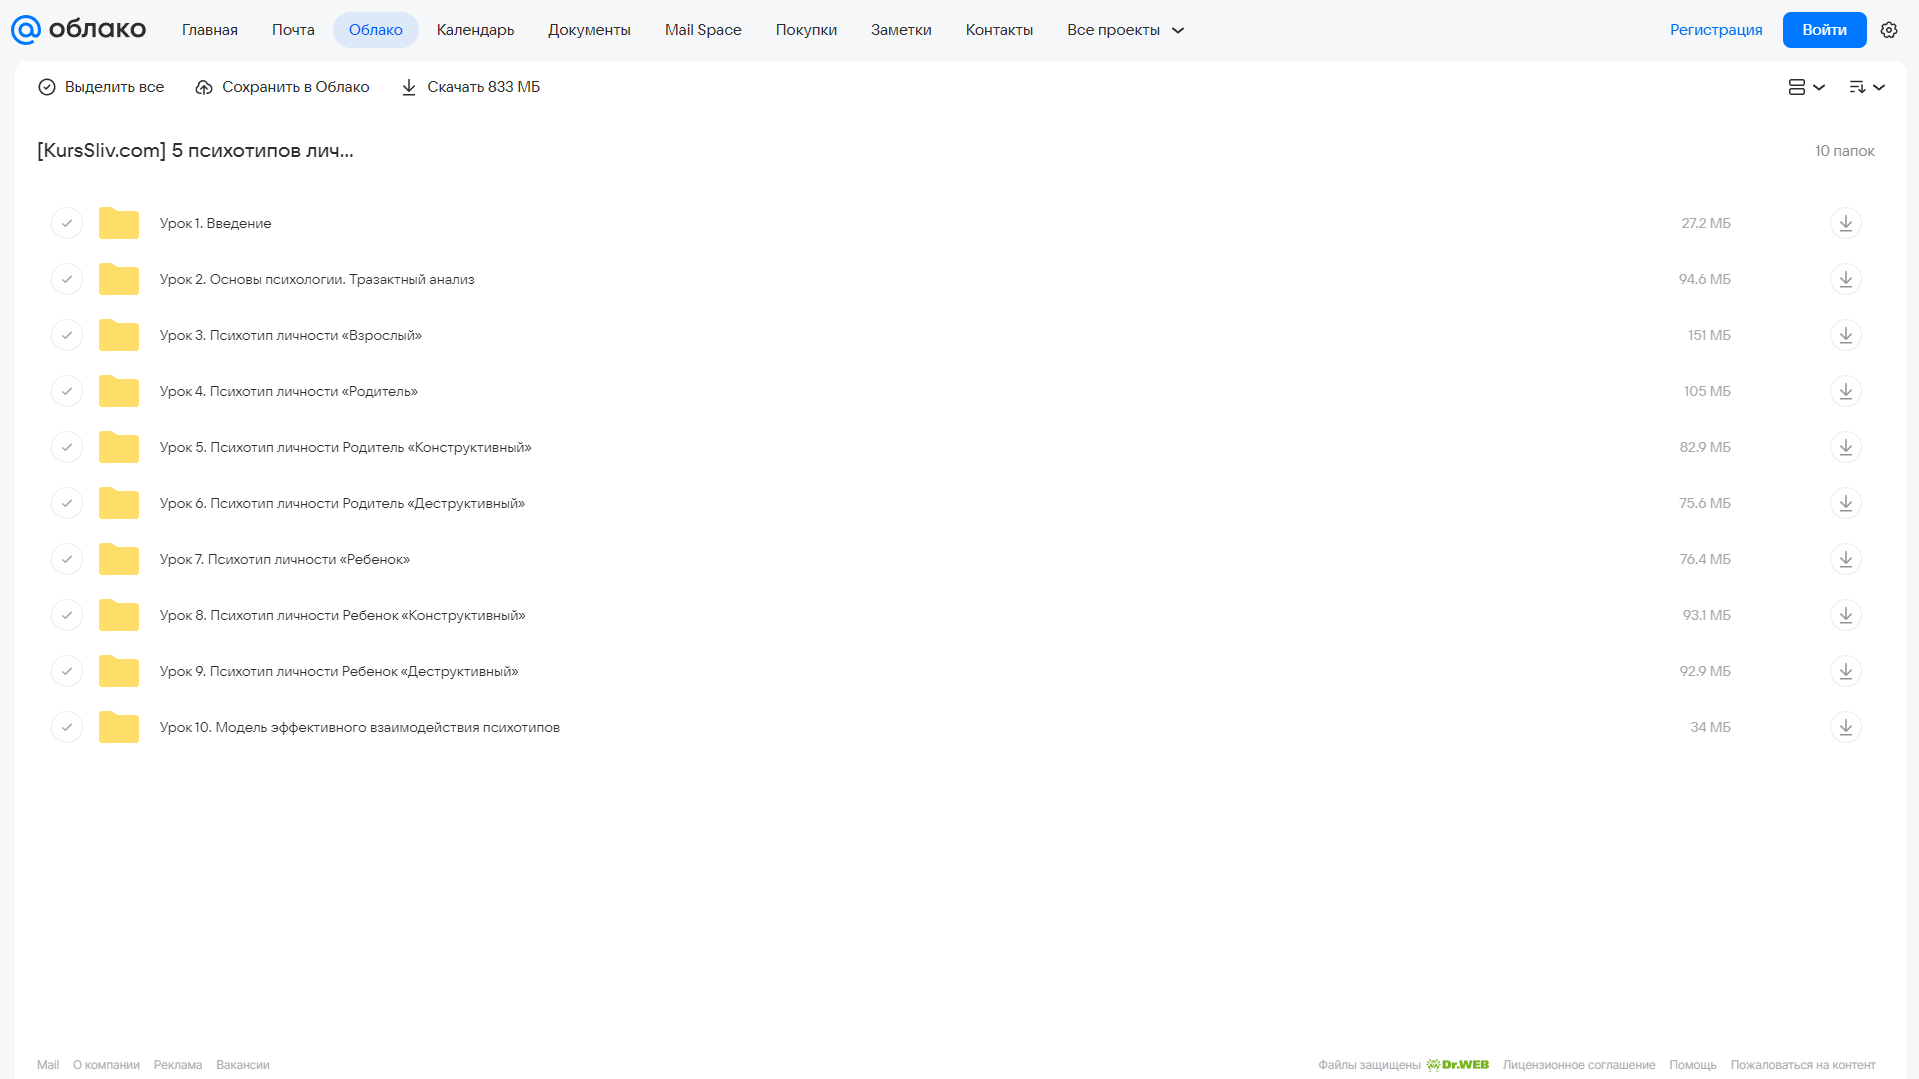Open the Регистрация link
This screenshot has width=1919, height=1079.
[x=1716, y=30]
